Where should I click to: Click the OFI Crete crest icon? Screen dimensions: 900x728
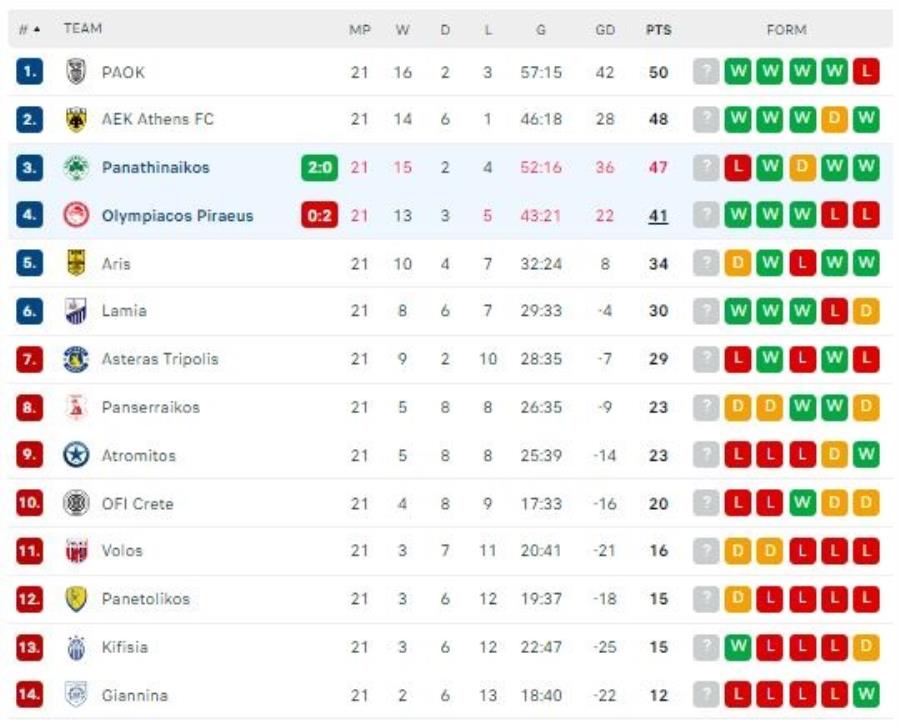coord(76,503)
